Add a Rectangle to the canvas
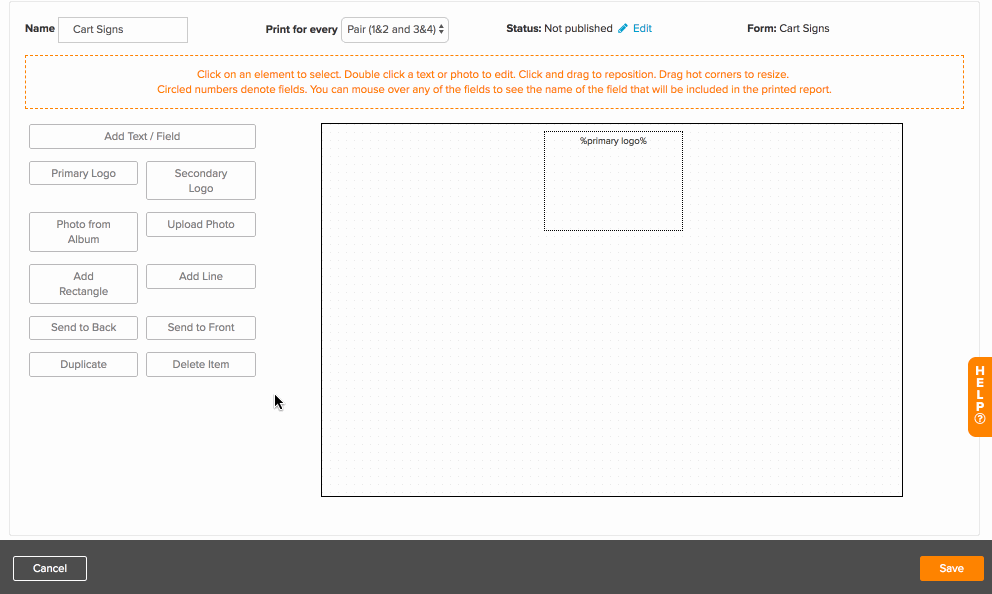This screenshot has height=594, width=992. tap(84, 284)
